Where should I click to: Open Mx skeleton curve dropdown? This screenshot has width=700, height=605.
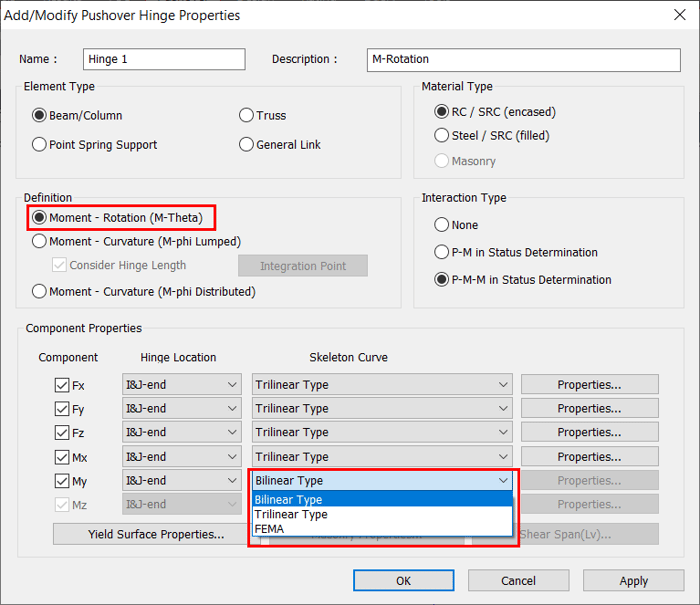(382, 457)
